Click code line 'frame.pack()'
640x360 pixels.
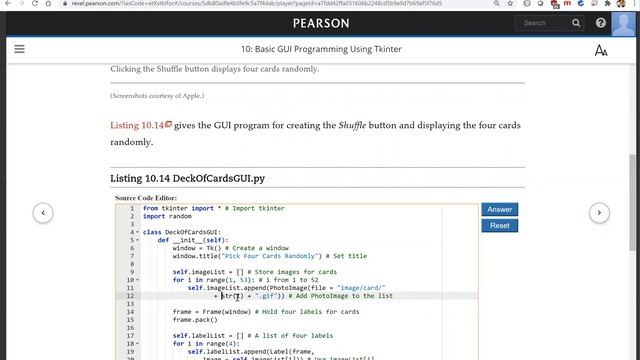click(x=195, y=320)
